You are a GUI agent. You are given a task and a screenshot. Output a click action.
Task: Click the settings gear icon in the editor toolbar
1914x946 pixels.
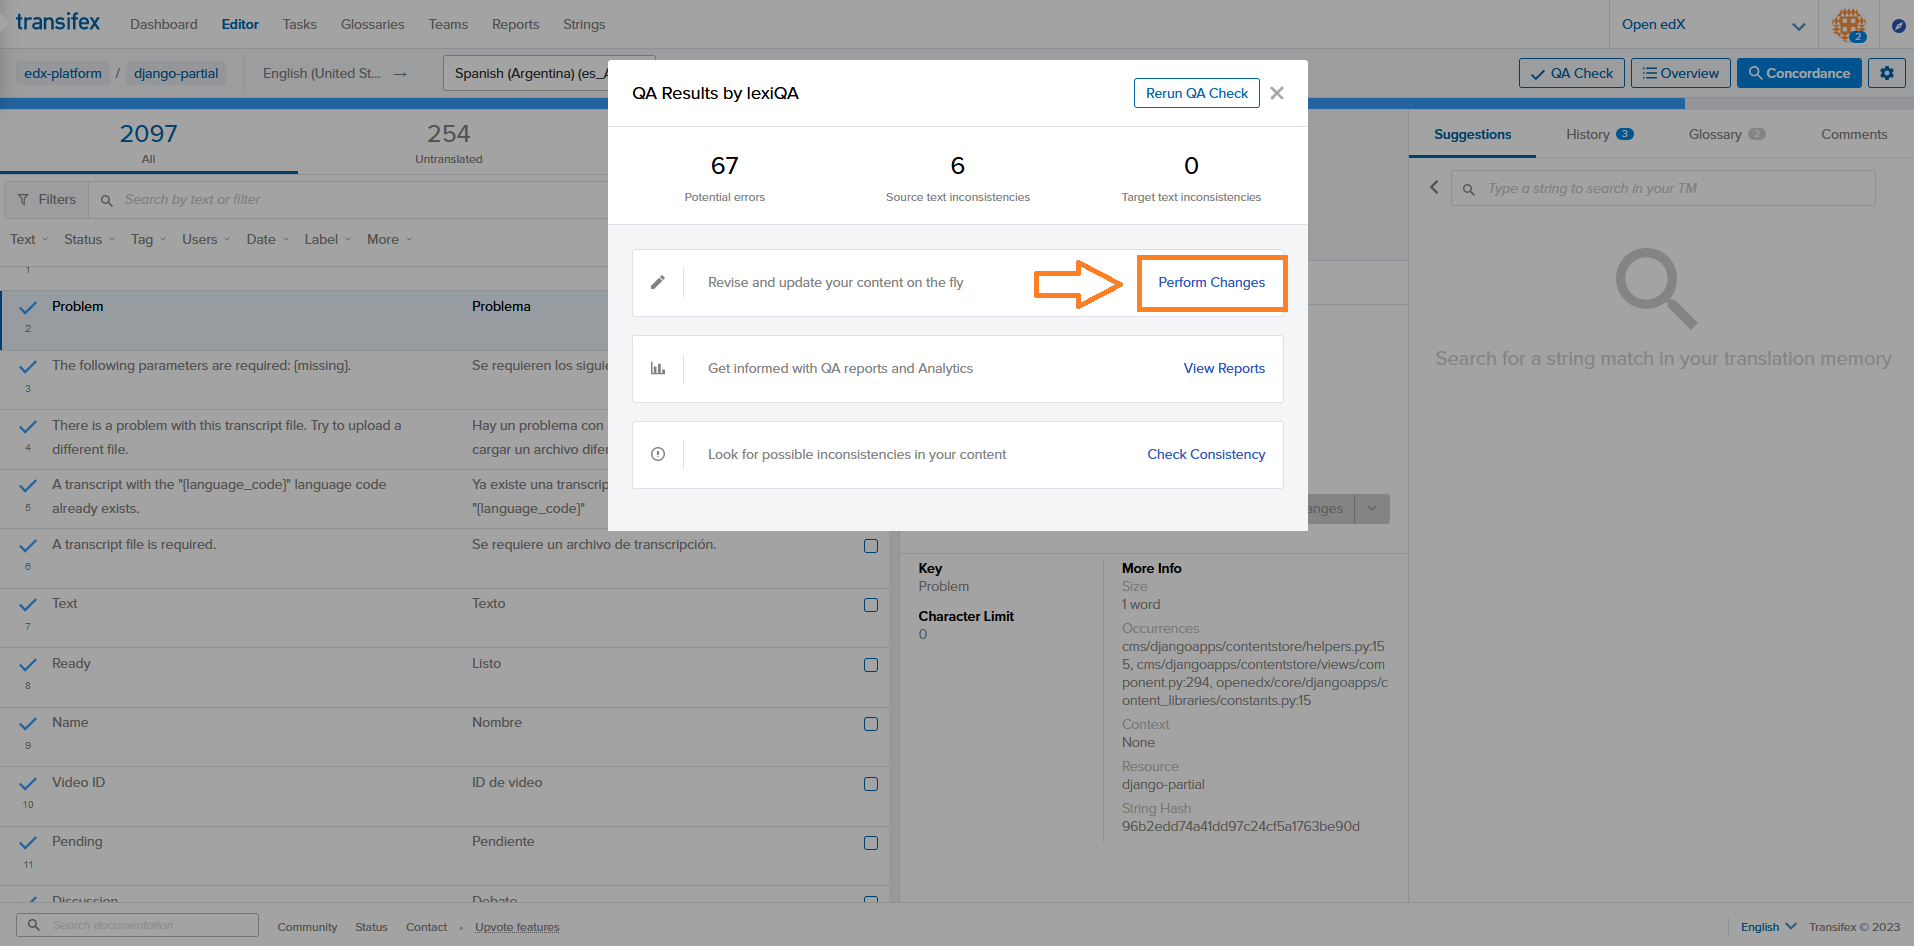1886,73
